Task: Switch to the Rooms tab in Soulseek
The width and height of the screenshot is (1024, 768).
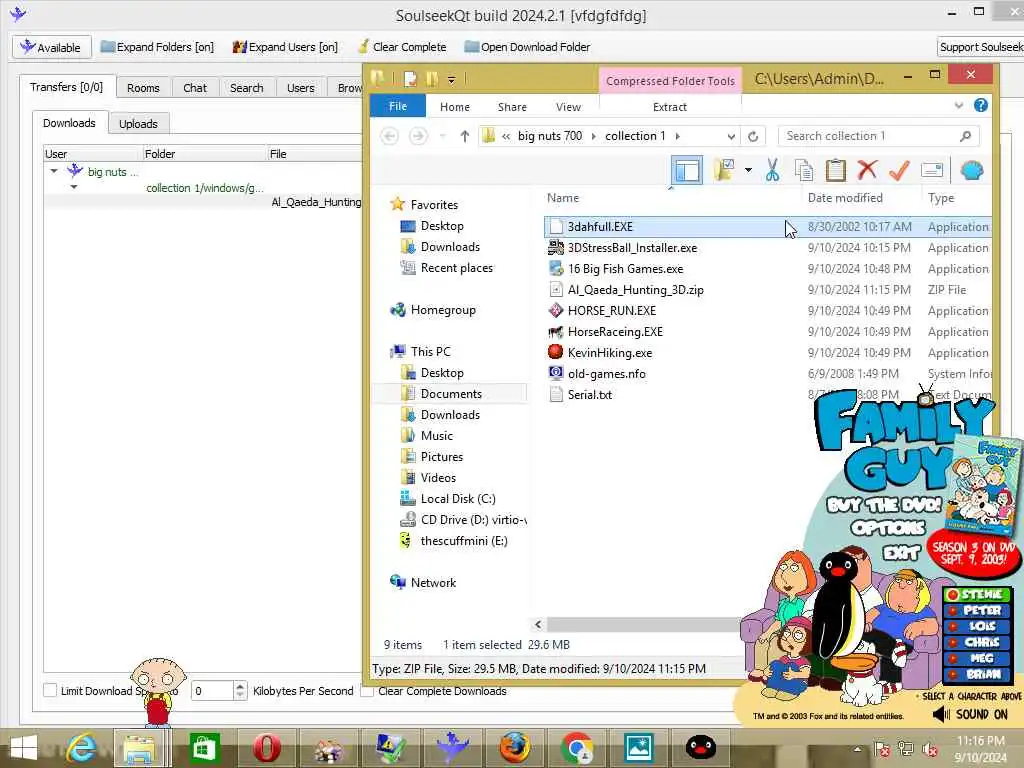Action: (x=143, y=88)
